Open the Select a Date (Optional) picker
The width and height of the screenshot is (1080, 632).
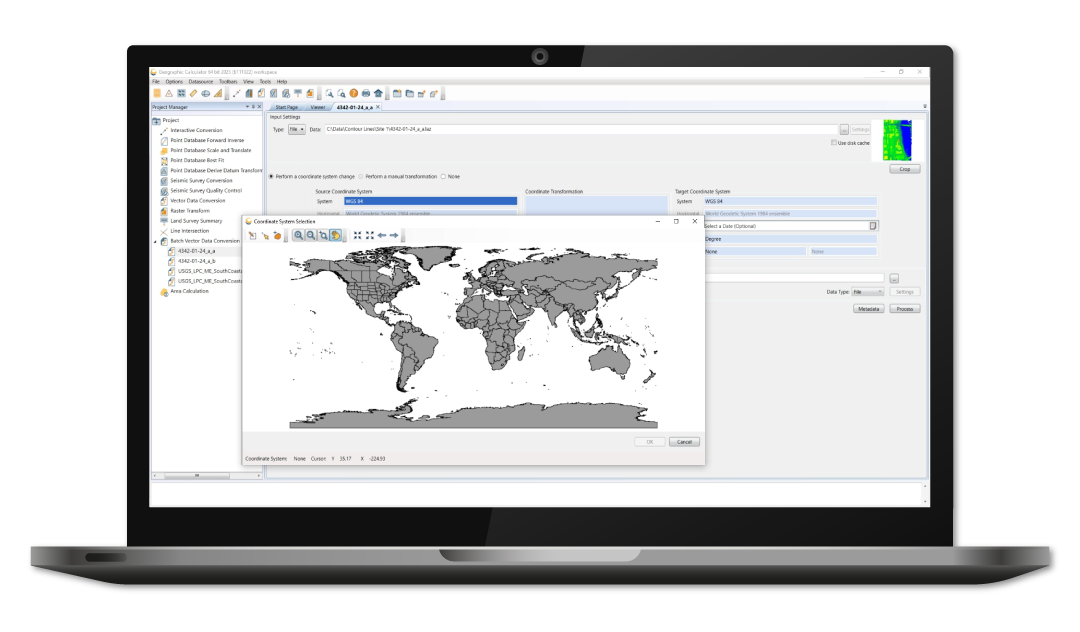pos(872,226)
